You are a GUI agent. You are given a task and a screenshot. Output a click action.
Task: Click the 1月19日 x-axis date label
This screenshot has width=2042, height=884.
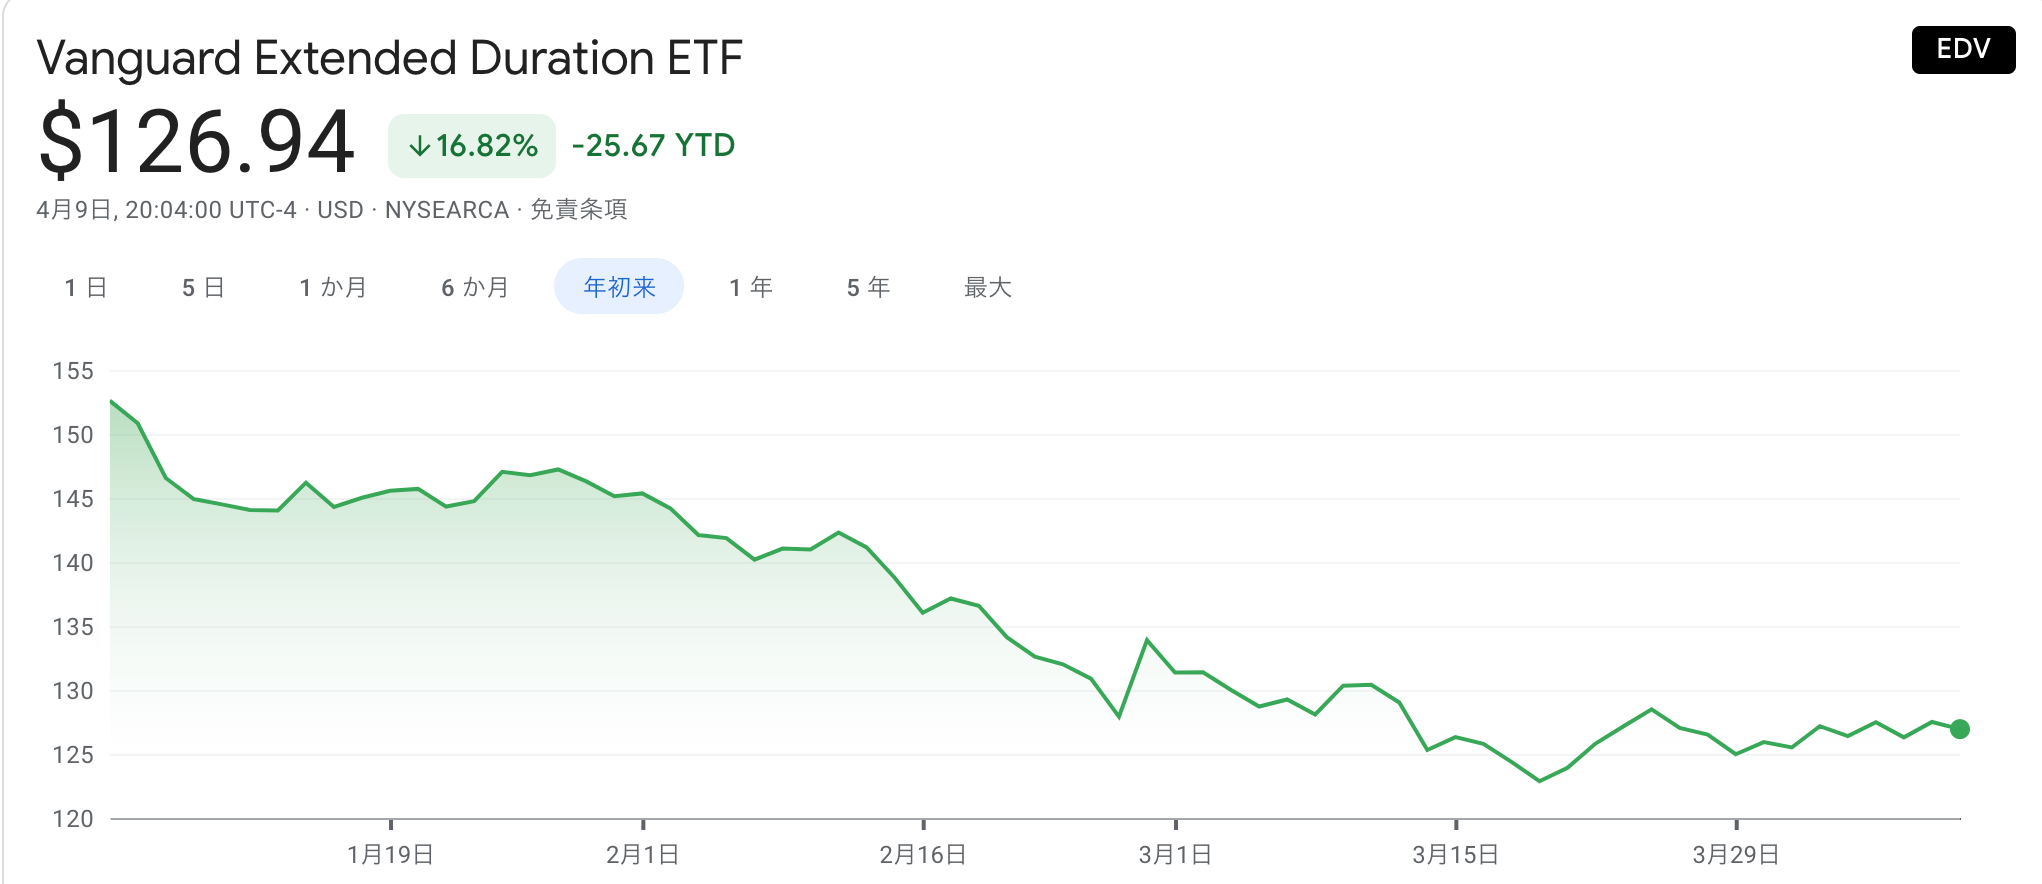point(390,855)
